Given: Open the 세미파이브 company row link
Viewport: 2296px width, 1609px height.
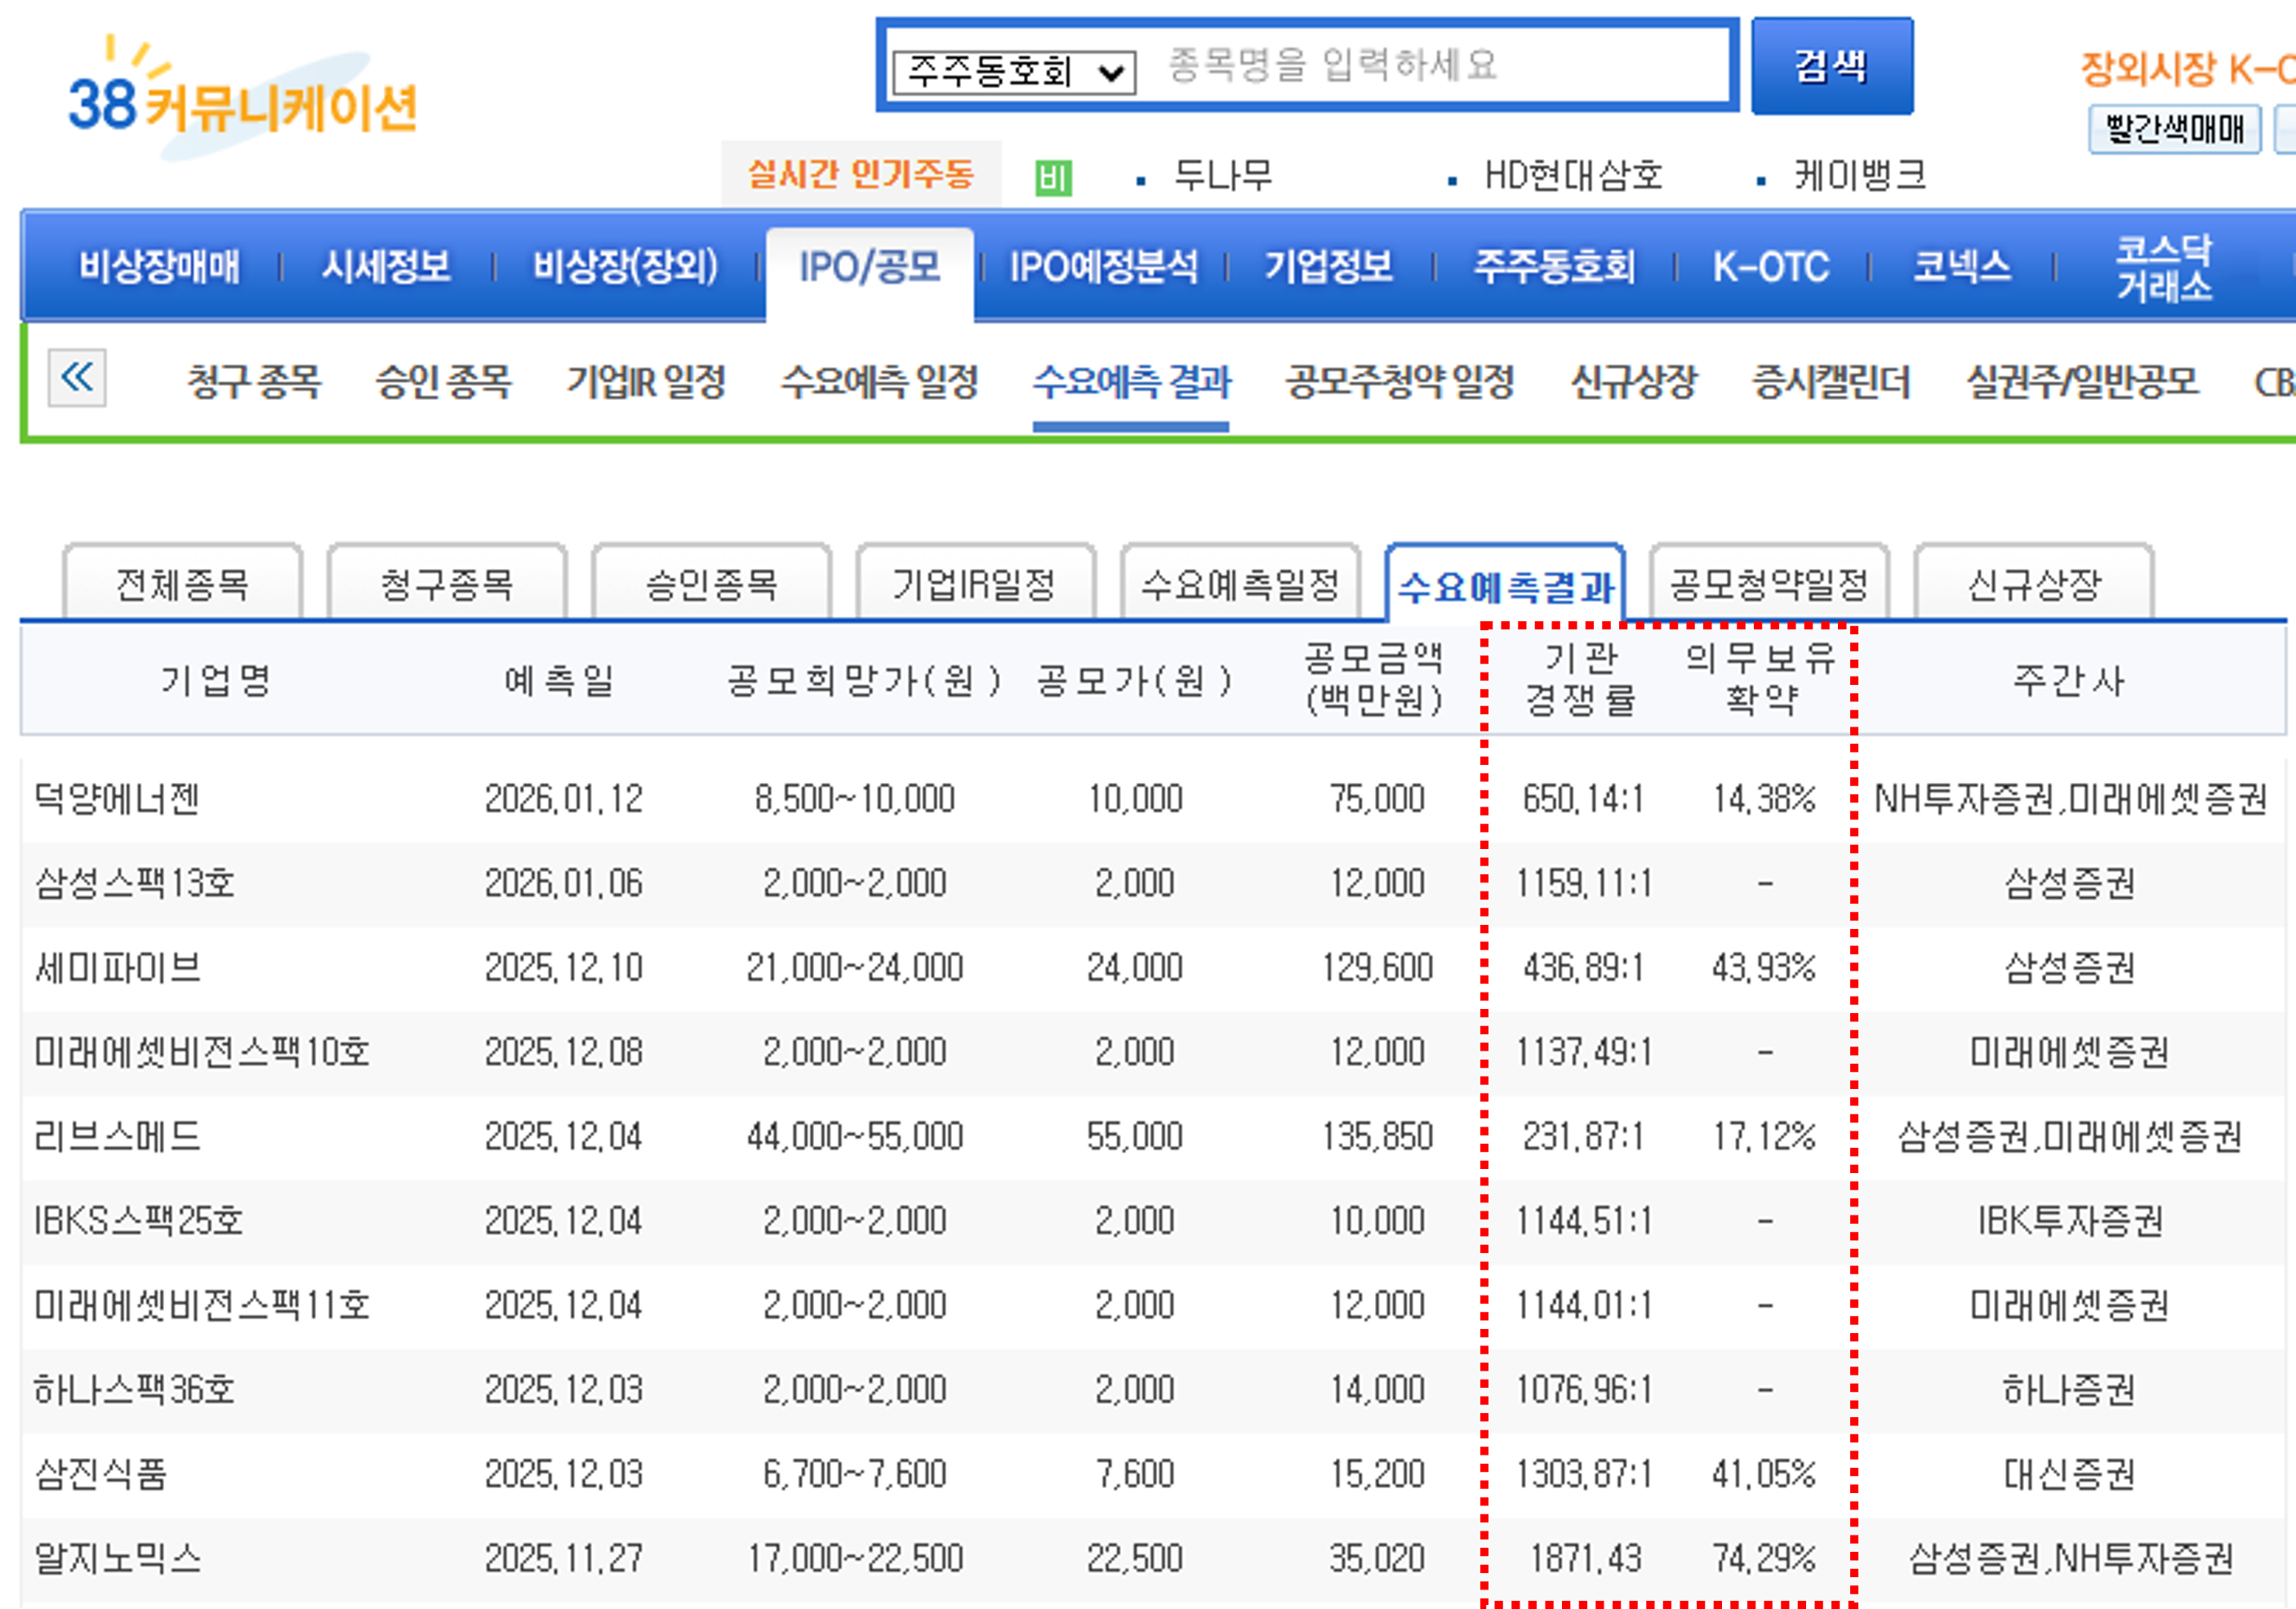Looking at the screenshot, I should point(117,967).
